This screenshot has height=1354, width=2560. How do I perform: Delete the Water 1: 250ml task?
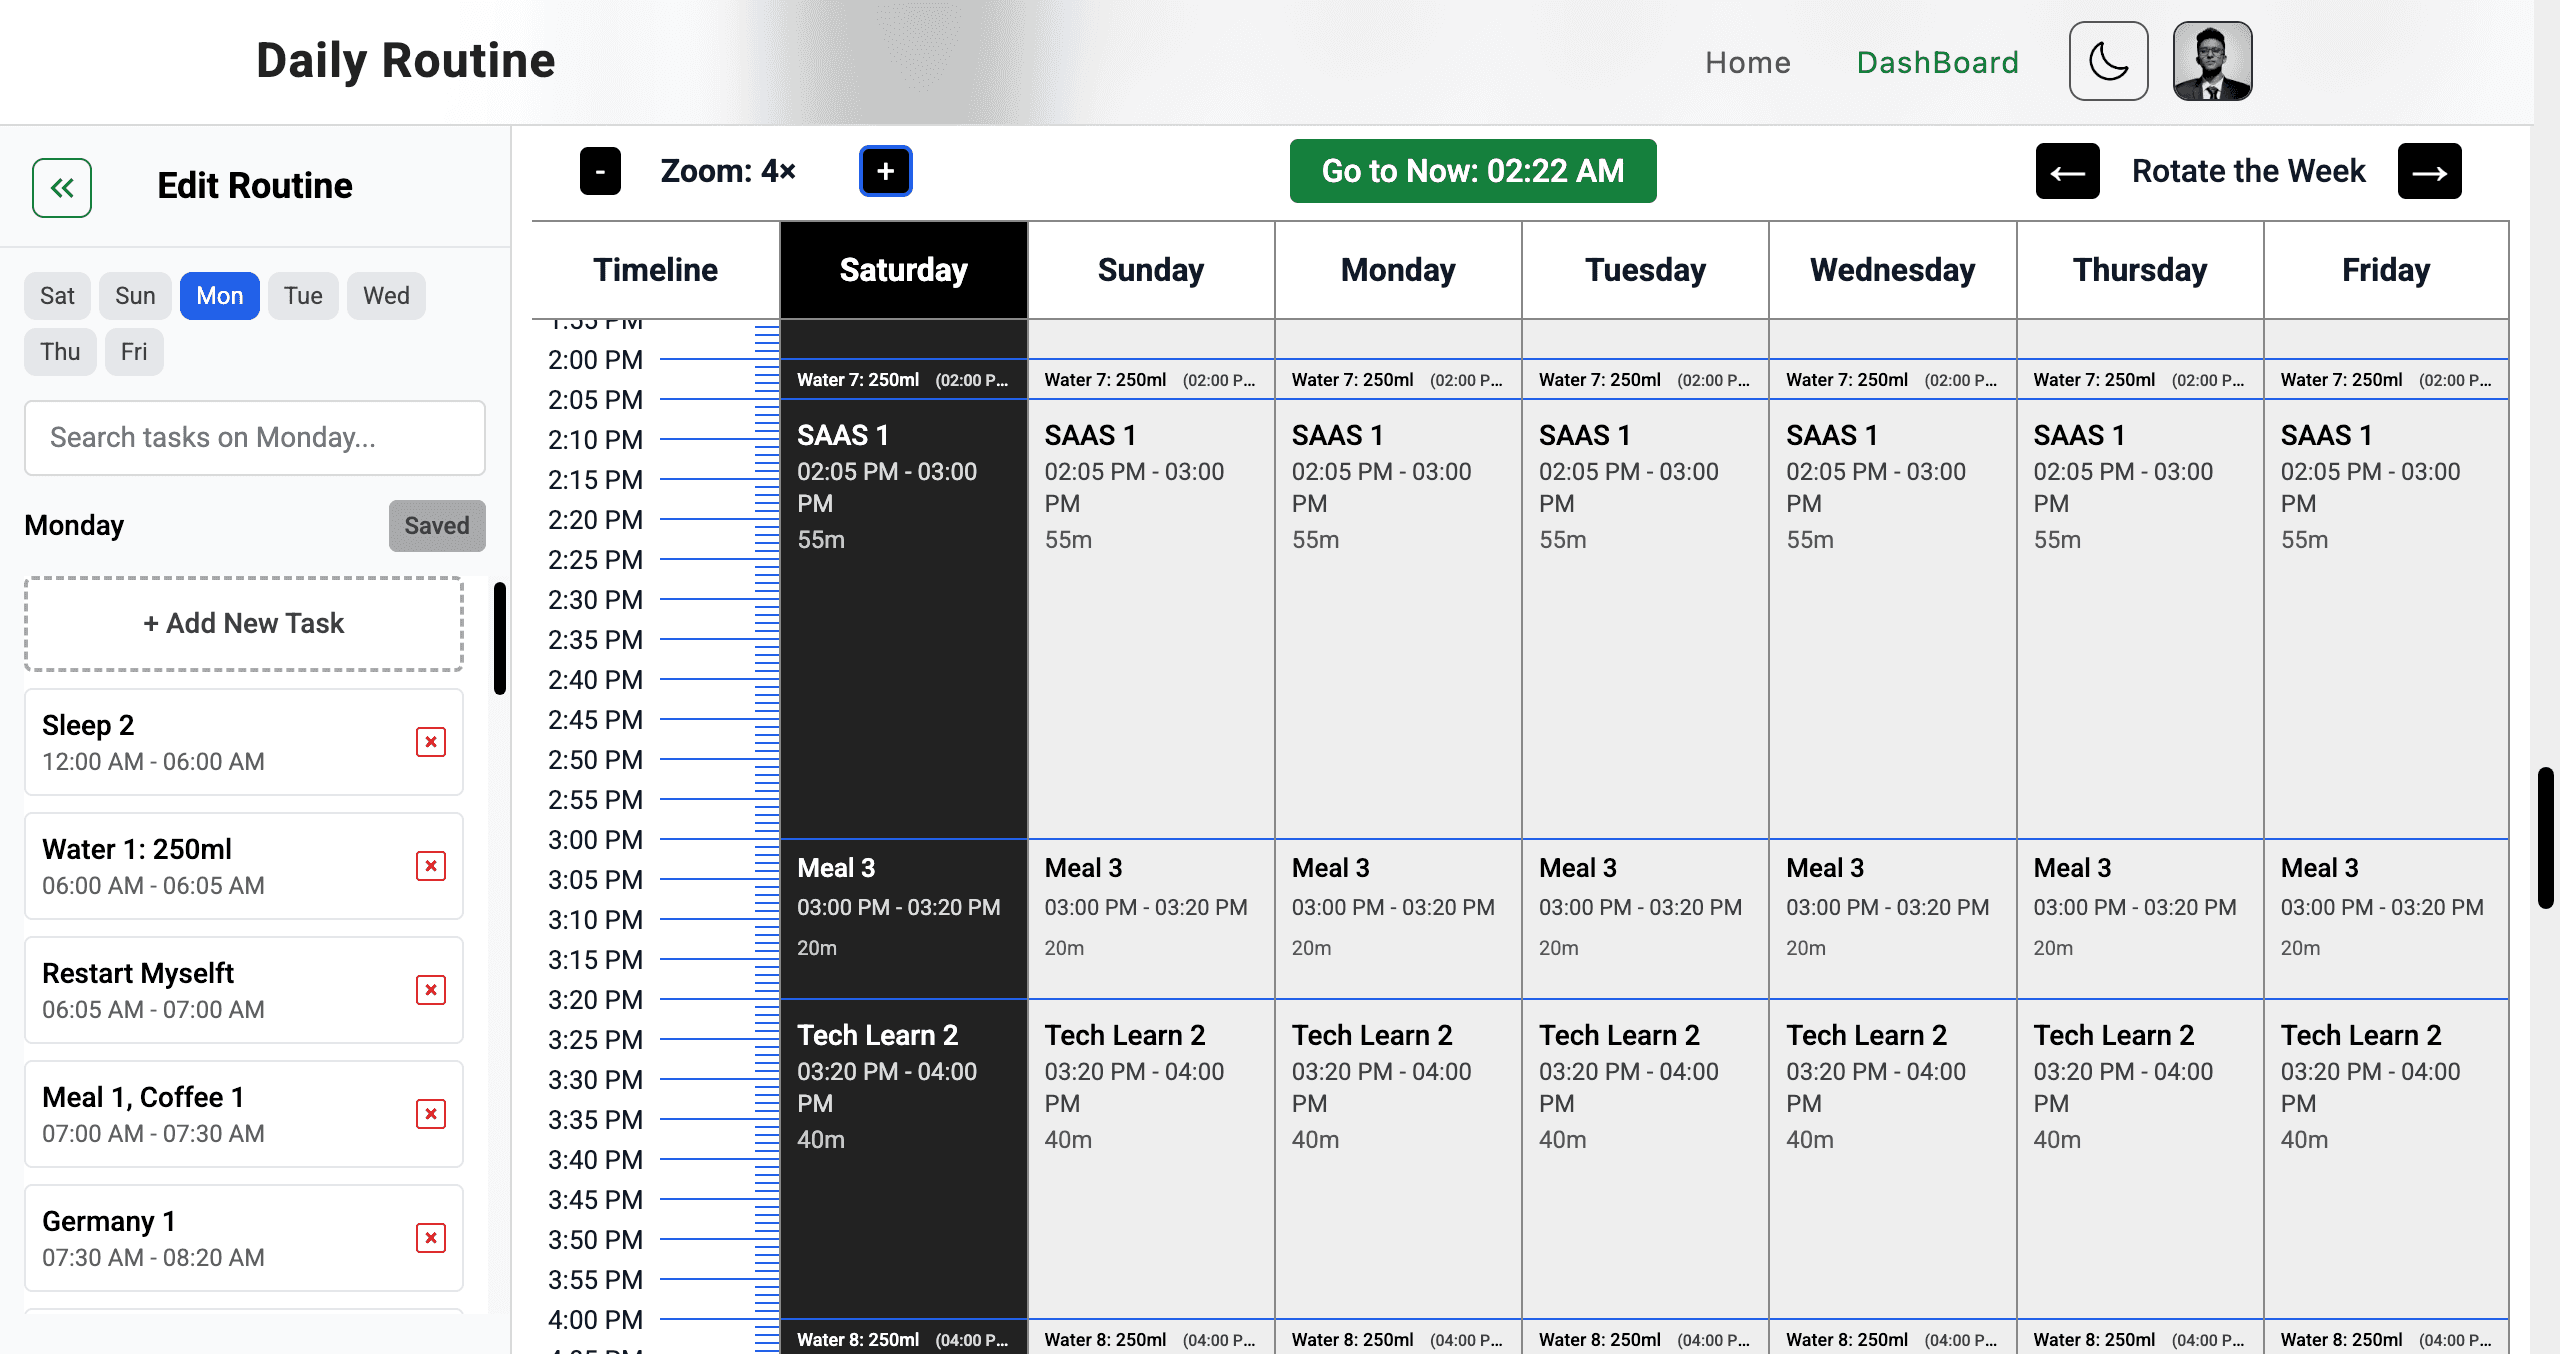[431, 866]
